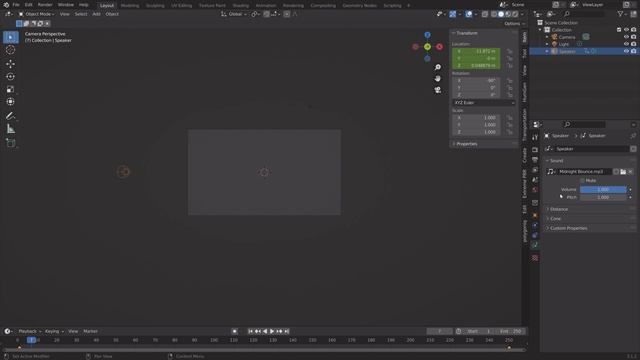Open the viewport Add menu
640x360 pixels.
coord(96,14)
